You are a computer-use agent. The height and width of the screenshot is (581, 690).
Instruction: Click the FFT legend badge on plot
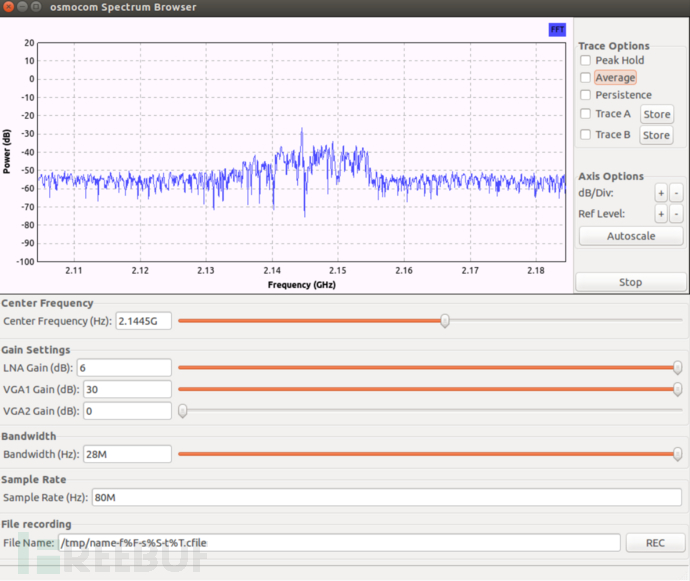[x=557, y=30]
